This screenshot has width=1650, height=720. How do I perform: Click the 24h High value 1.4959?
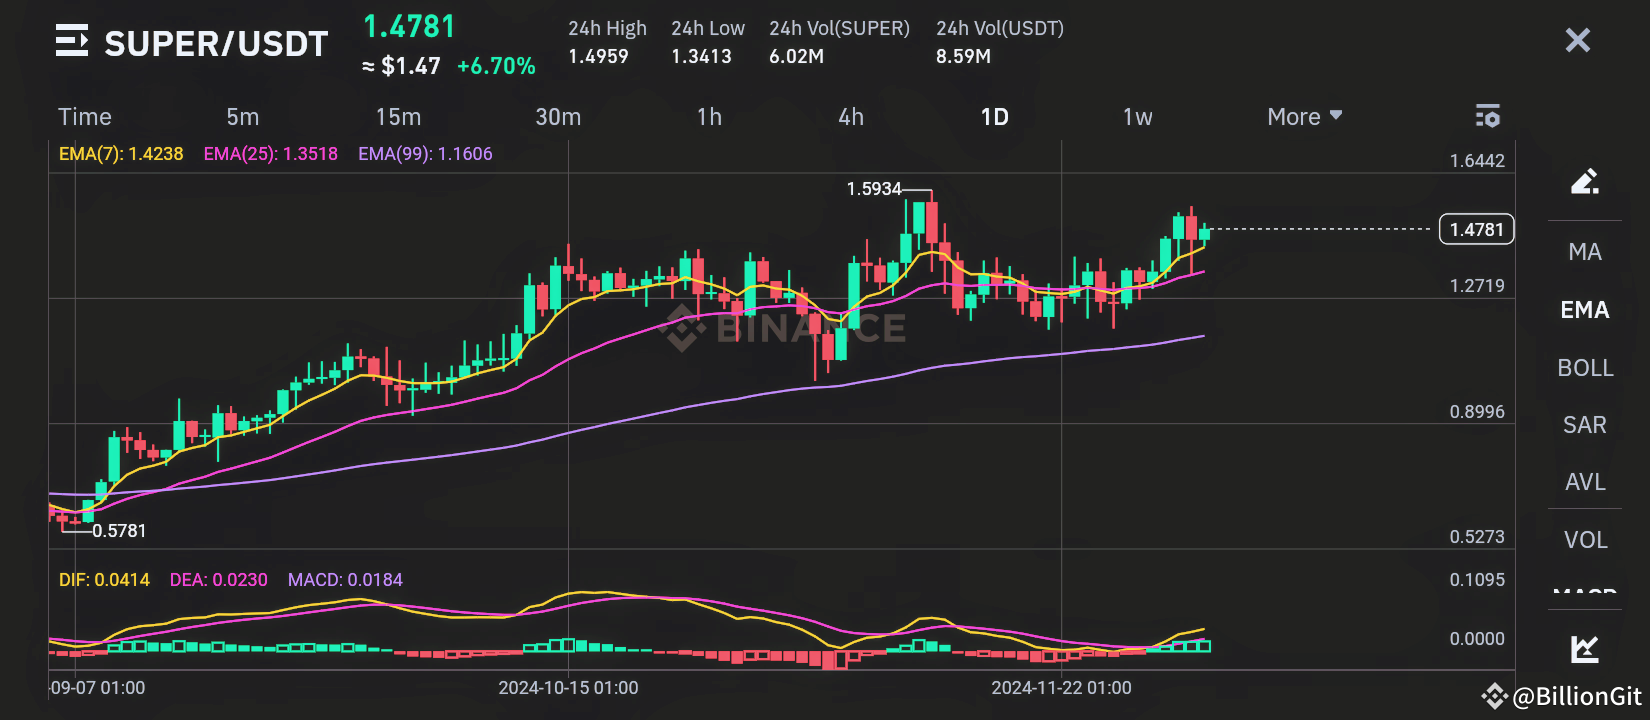598,57
